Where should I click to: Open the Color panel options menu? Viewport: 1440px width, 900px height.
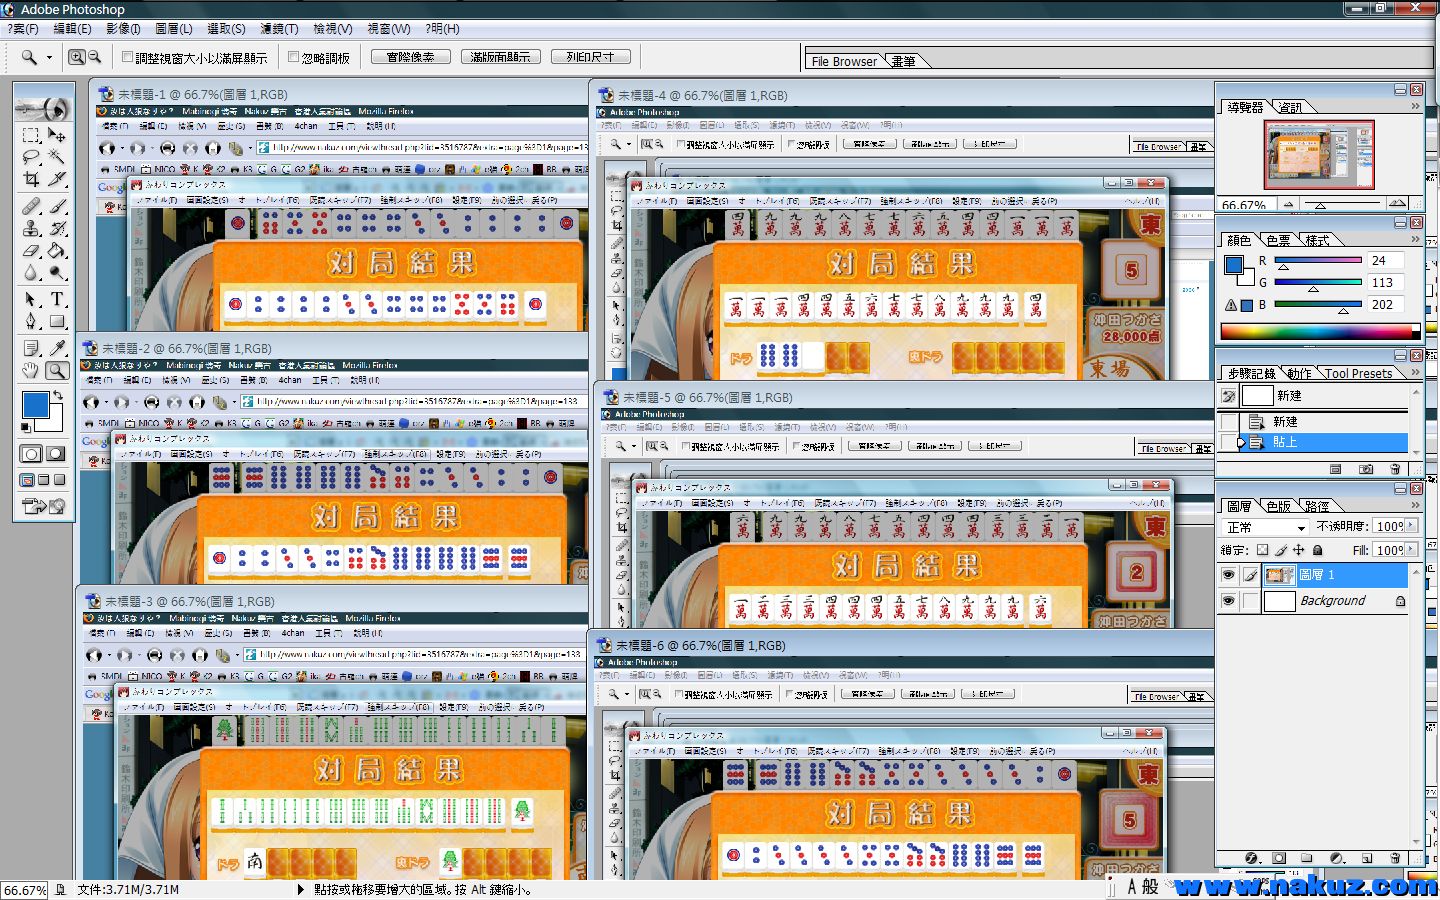pyautogui.click(x=1415, y=239)
